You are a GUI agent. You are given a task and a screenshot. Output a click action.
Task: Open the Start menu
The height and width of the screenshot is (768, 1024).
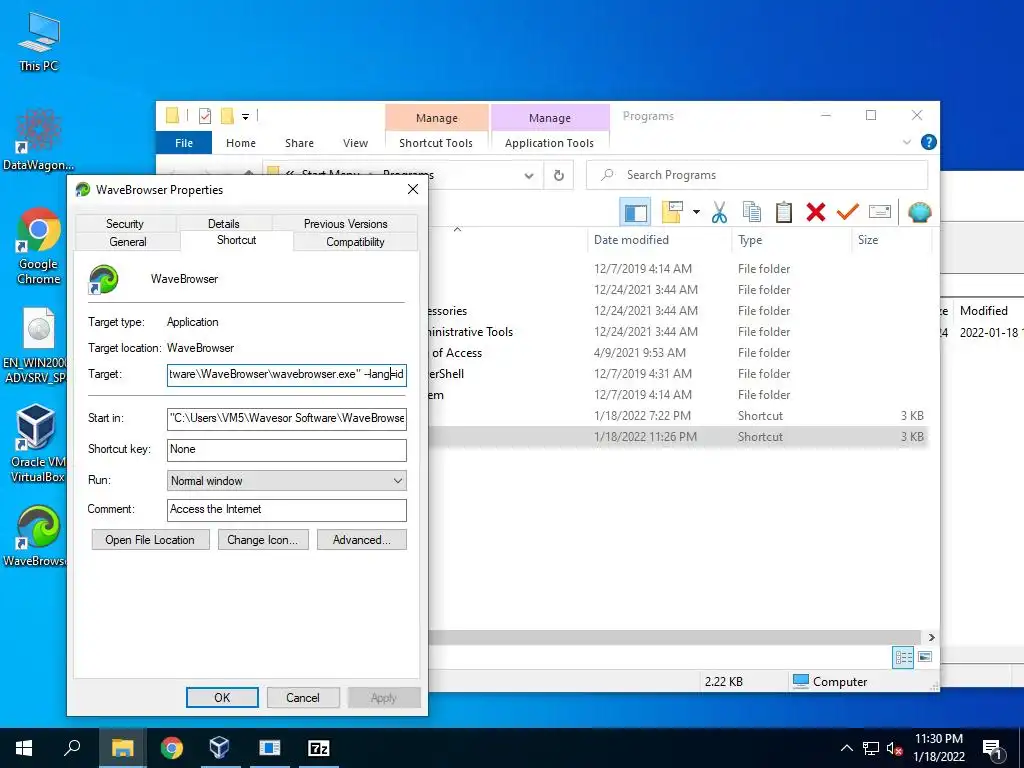pyautogui.click(x=24, y=748)
